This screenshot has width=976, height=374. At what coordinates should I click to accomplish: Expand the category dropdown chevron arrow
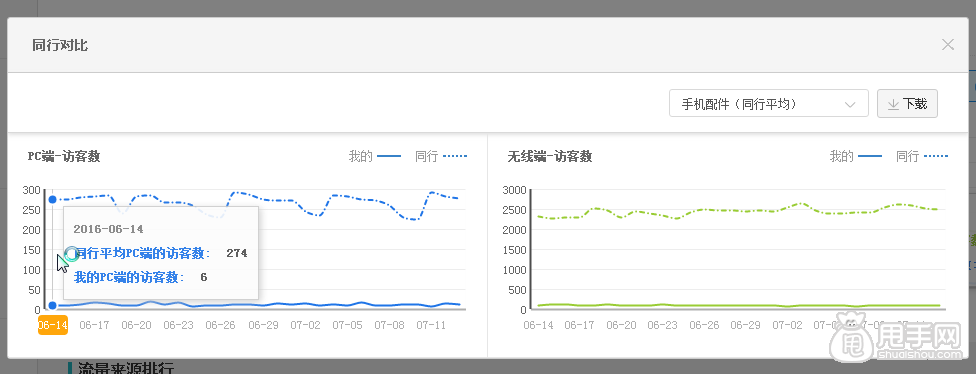pos(850,105)
